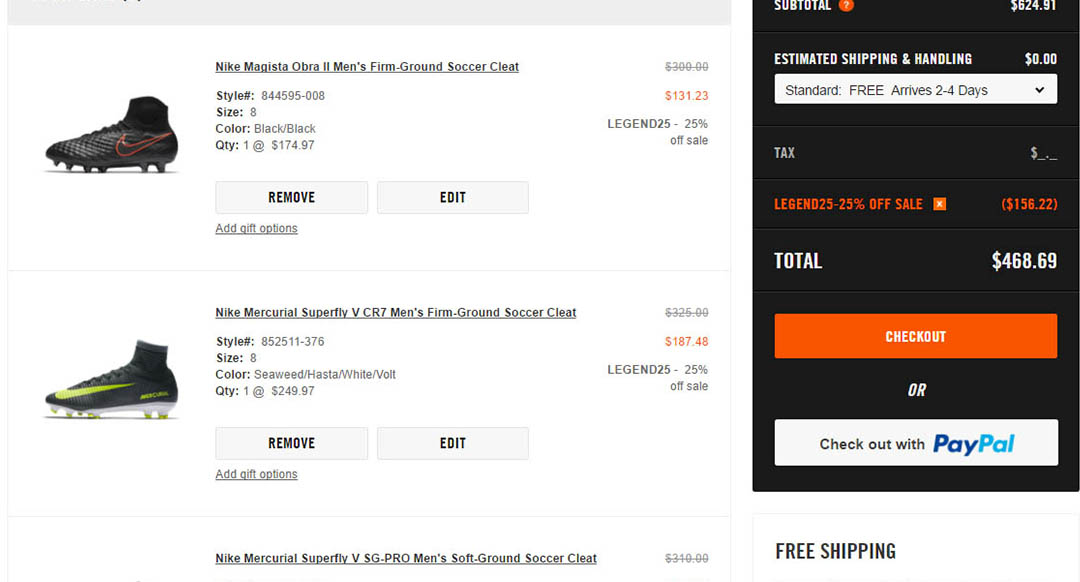Open the shipping method dropdown
The height and width of the screenshot is (582, 1080).
[914, 89]
